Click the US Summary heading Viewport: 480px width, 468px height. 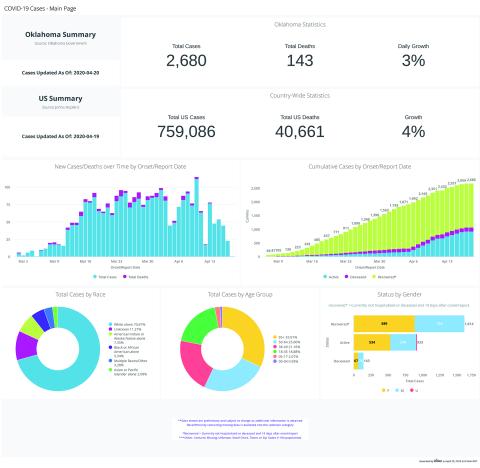click(61, 99)
